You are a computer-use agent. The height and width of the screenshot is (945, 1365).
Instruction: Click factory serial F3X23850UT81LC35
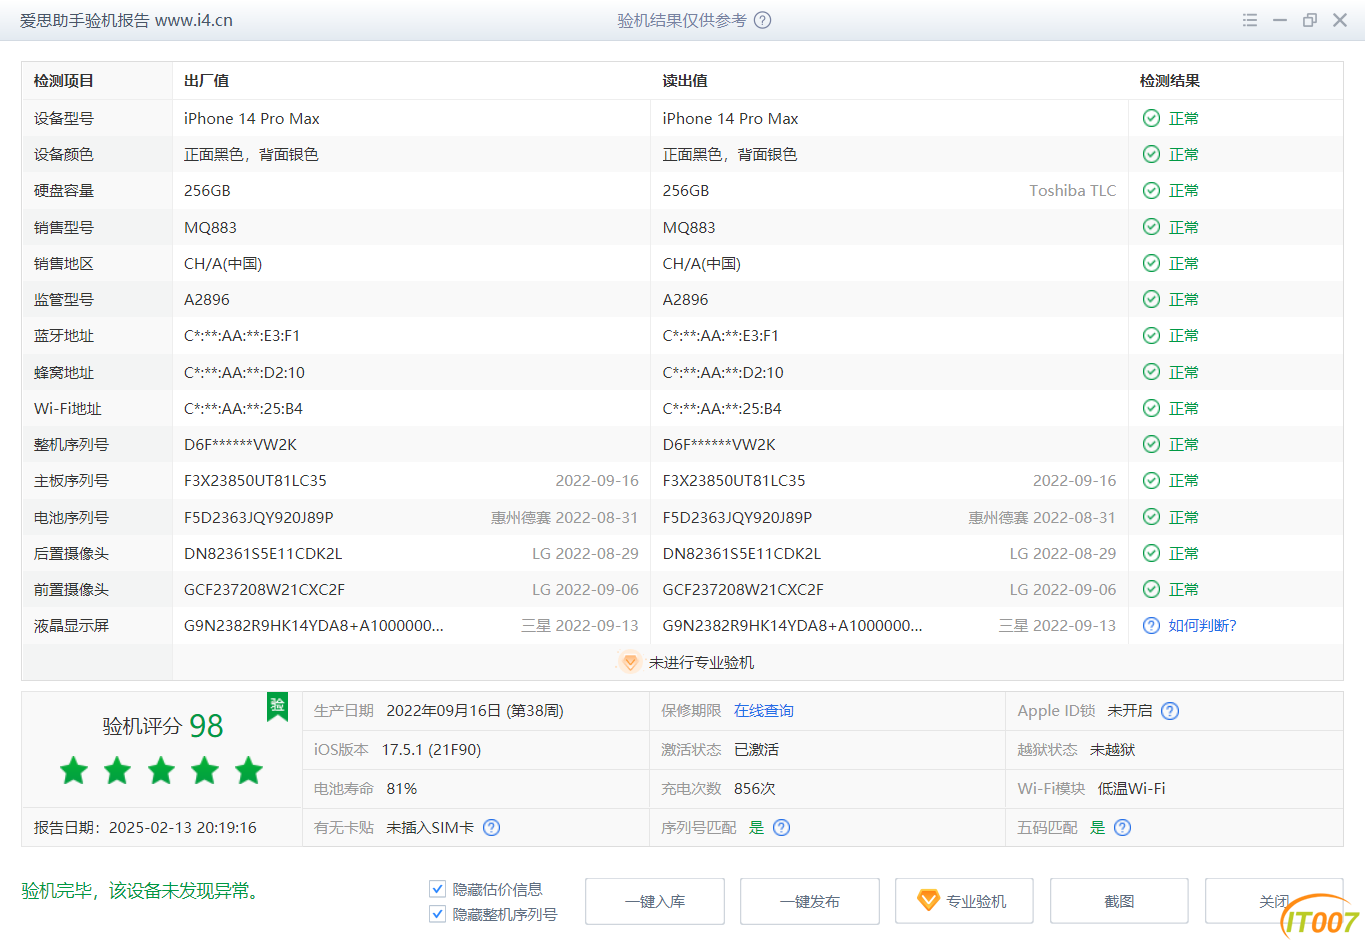pyautogui.click(x=255, y=480)
